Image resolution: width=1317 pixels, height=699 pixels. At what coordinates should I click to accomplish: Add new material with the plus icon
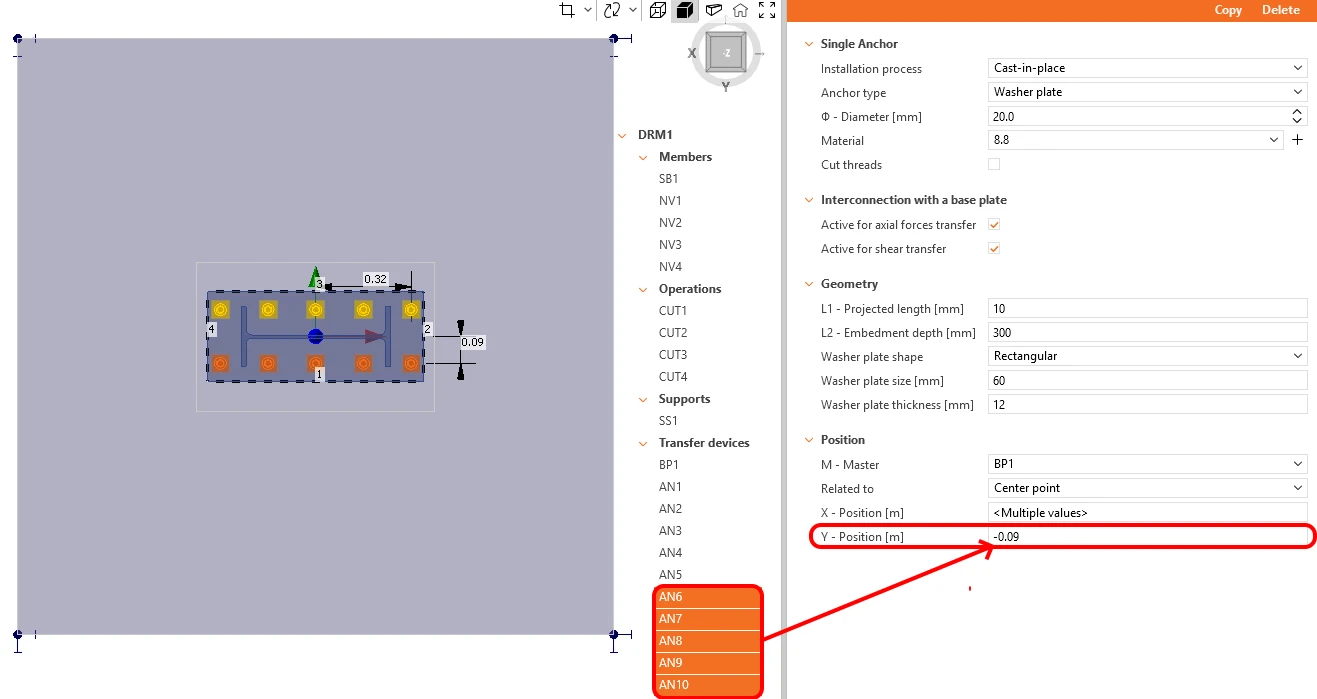tap(1298, 141)
